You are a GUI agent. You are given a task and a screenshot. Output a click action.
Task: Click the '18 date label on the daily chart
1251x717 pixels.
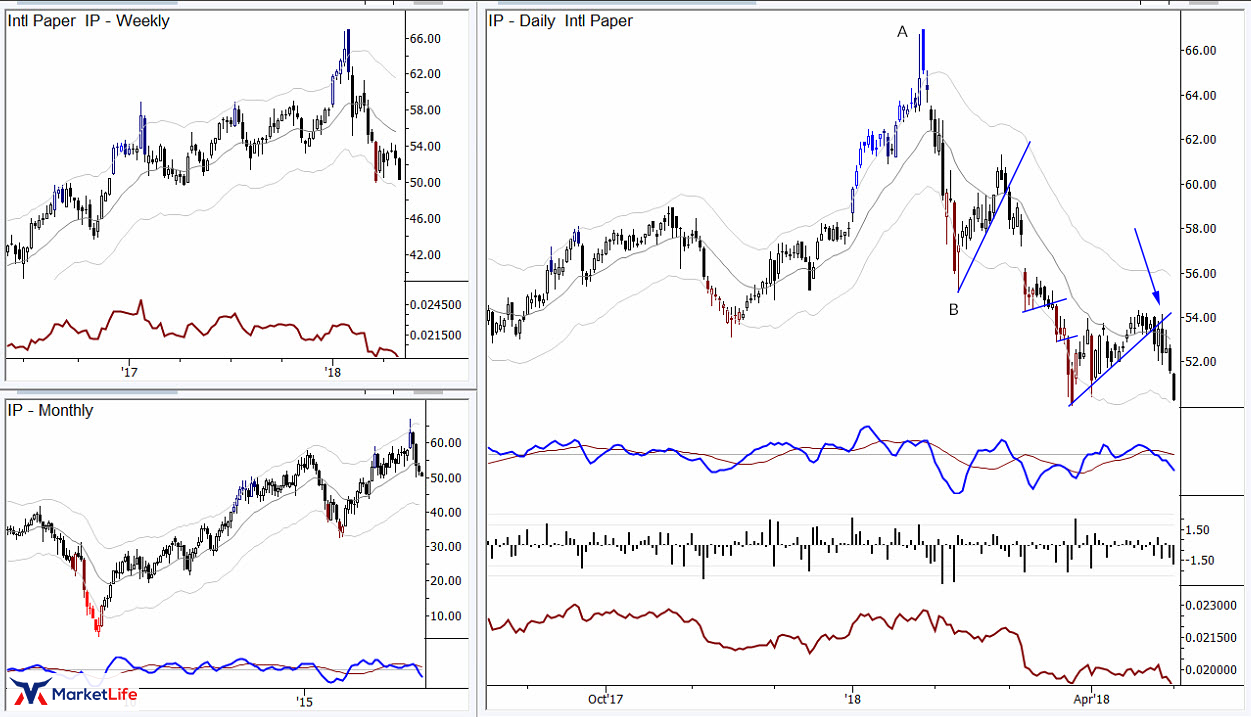[x=853, y=699]
